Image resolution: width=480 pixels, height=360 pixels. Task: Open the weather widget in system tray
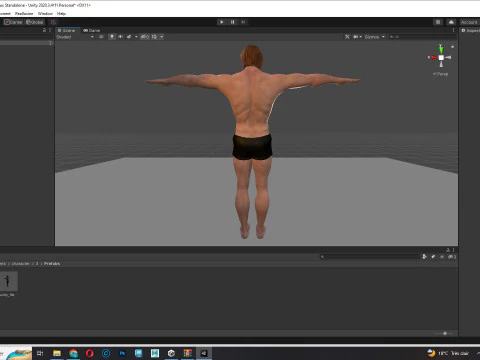[x=448, y=353]
